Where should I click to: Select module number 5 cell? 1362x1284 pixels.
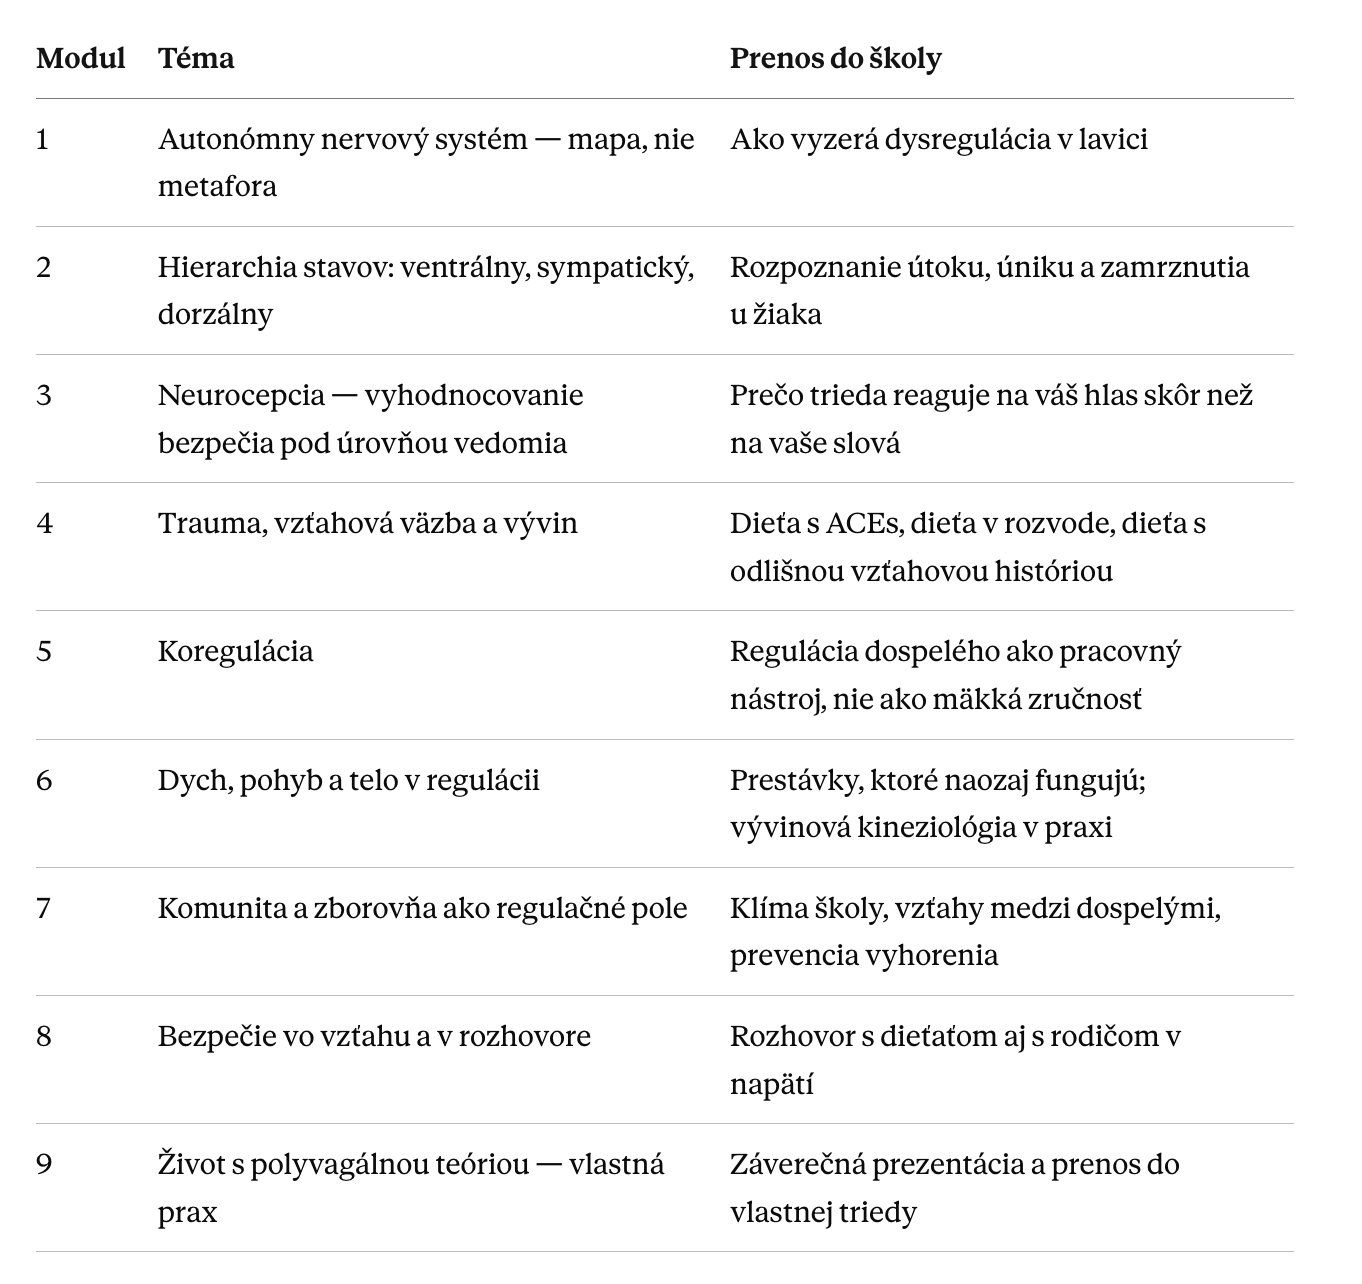[44, 651]
